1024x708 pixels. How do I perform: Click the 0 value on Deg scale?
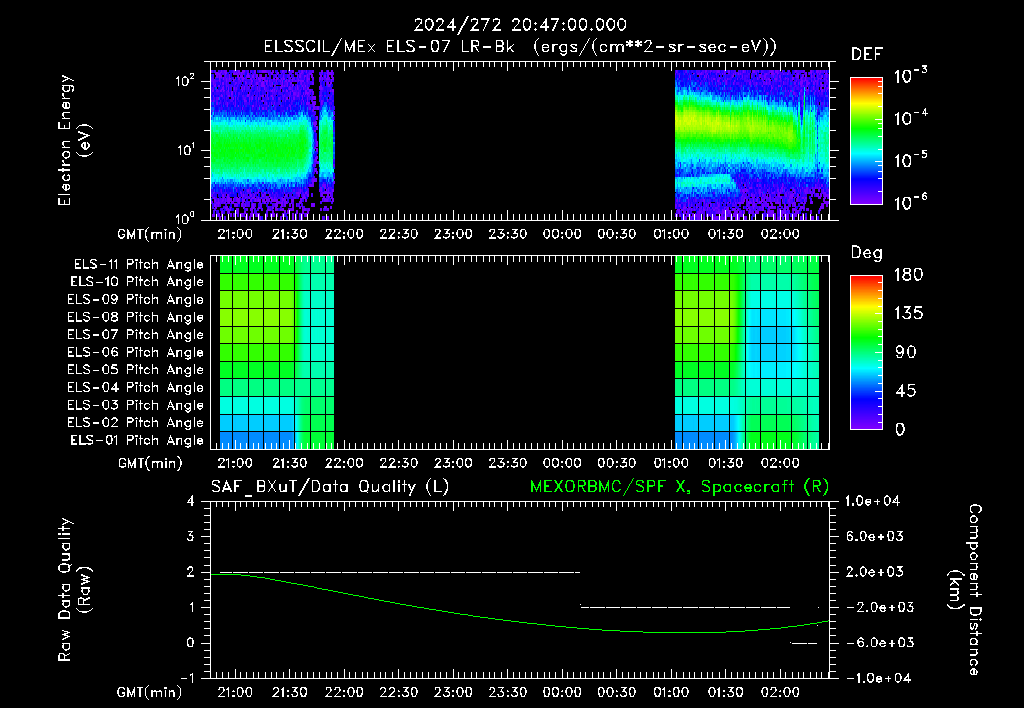pyautogui.click(x=900, y=429)
